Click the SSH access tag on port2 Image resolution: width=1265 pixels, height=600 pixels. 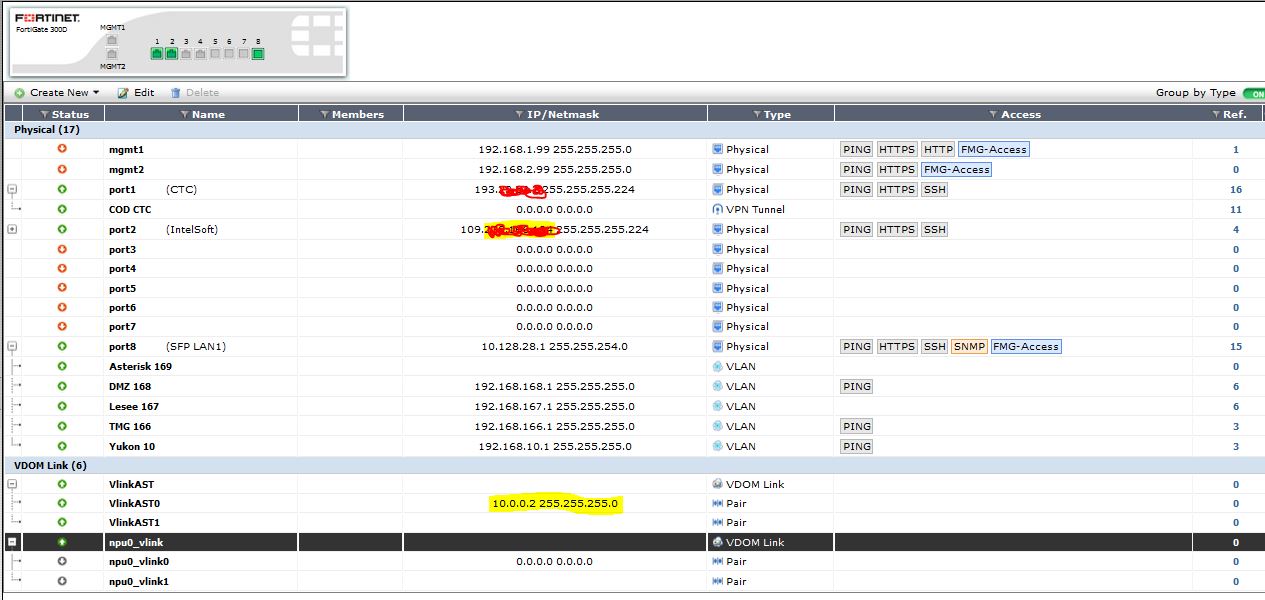pos(934,229)
